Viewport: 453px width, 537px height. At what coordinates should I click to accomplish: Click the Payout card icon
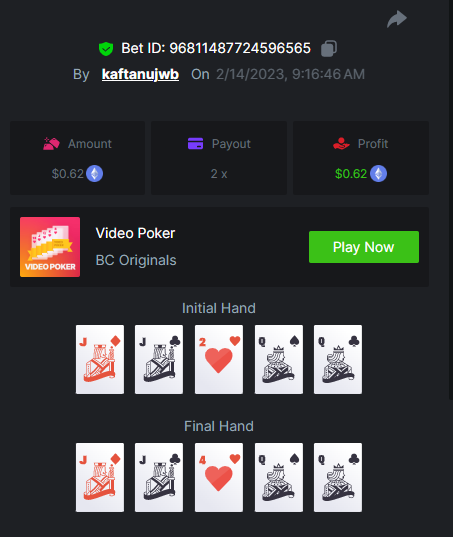pyautogui.click(x=196, y=143)
